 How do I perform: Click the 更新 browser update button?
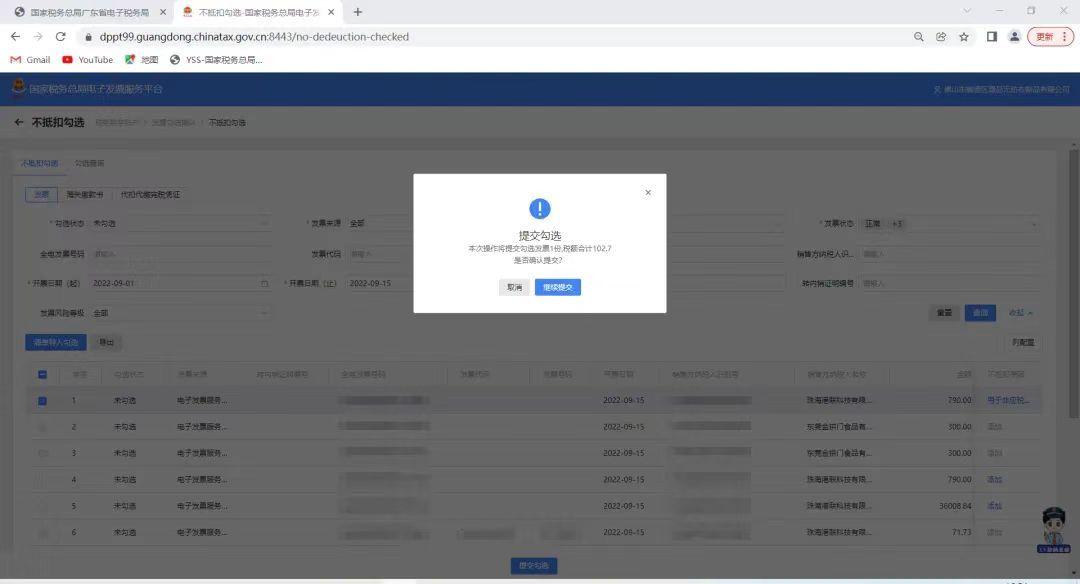tap(1049, 37)
